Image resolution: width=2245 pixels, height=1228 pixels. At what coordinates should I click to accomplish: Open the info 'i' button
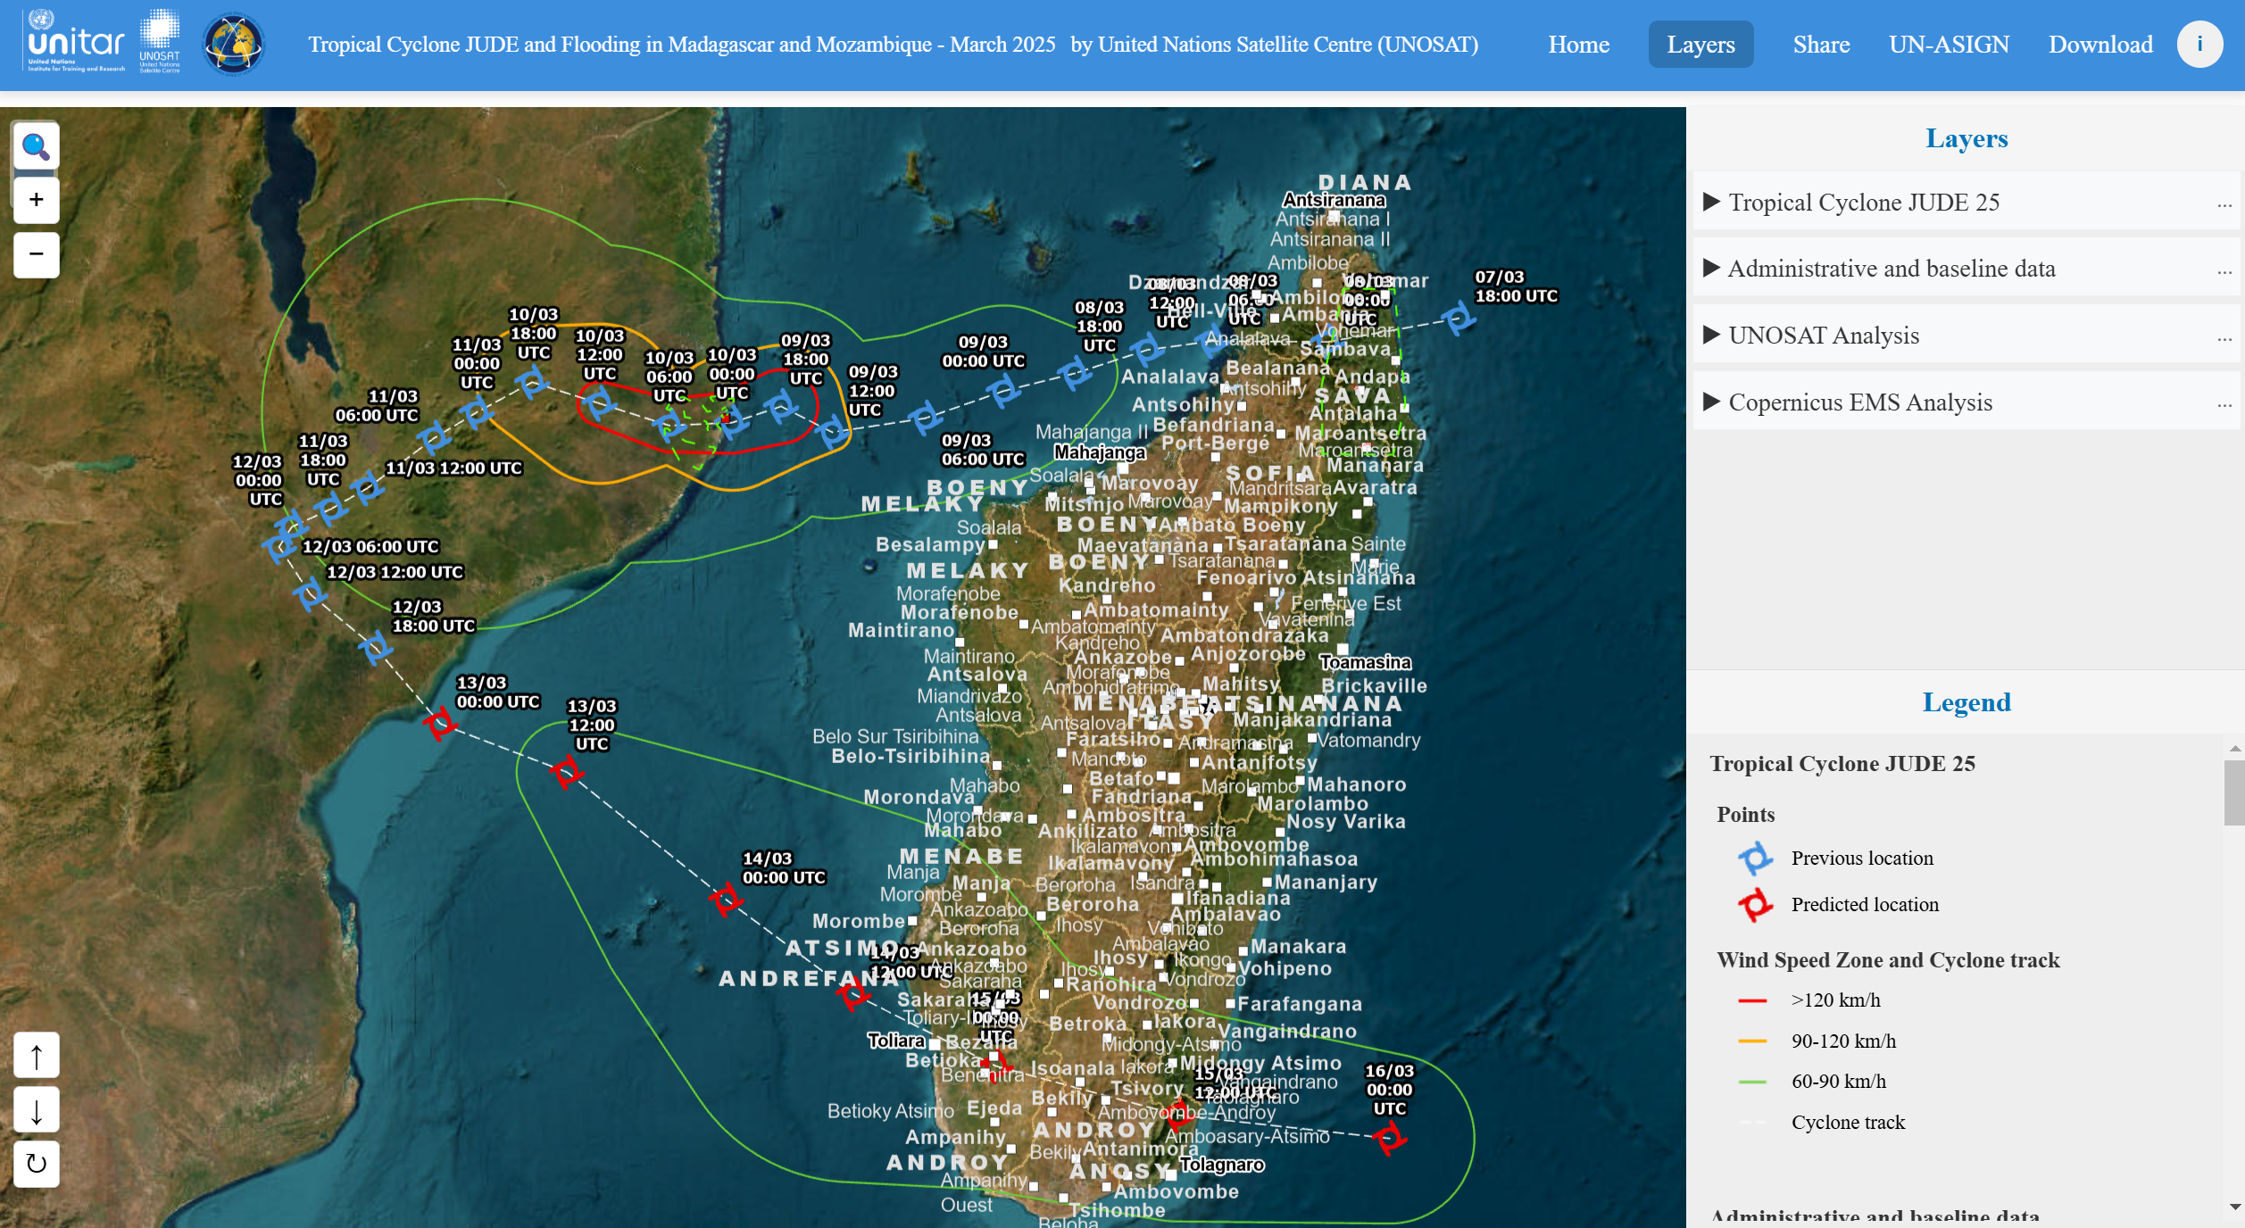point(2199,44)
